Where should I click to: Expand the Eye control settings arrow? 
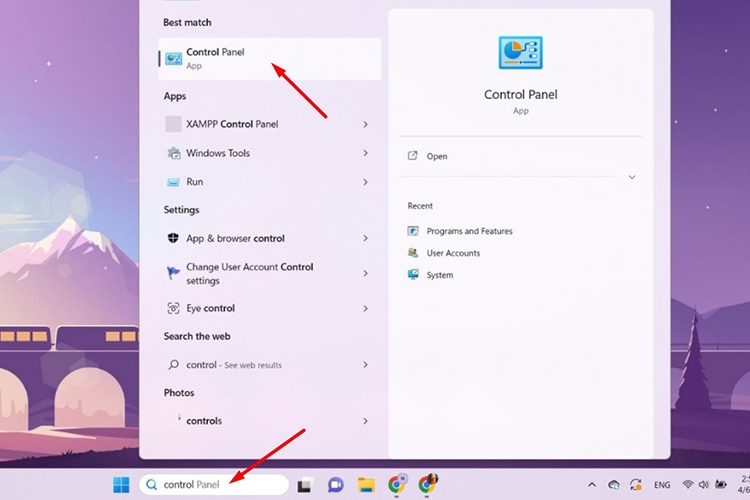click(365, 309)
